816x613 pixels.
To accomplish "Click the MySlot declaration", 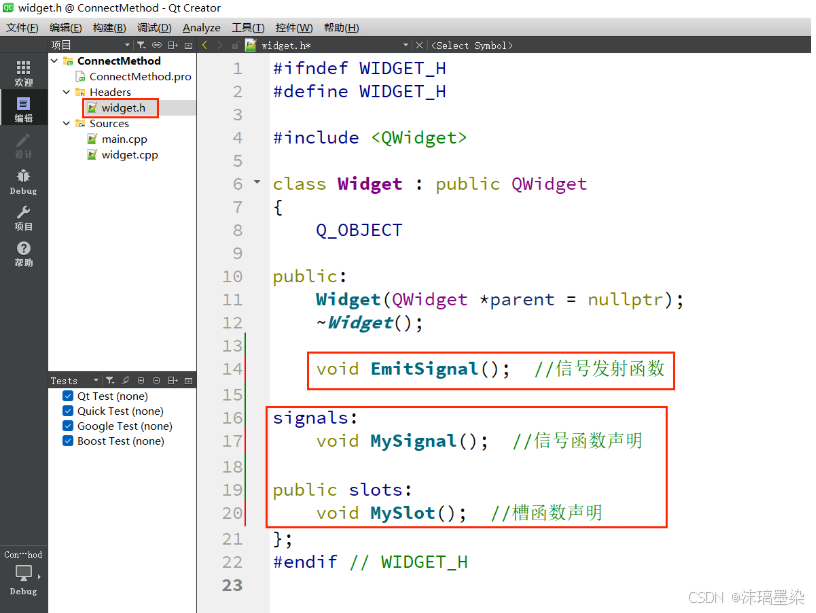I will coord(392,513).
